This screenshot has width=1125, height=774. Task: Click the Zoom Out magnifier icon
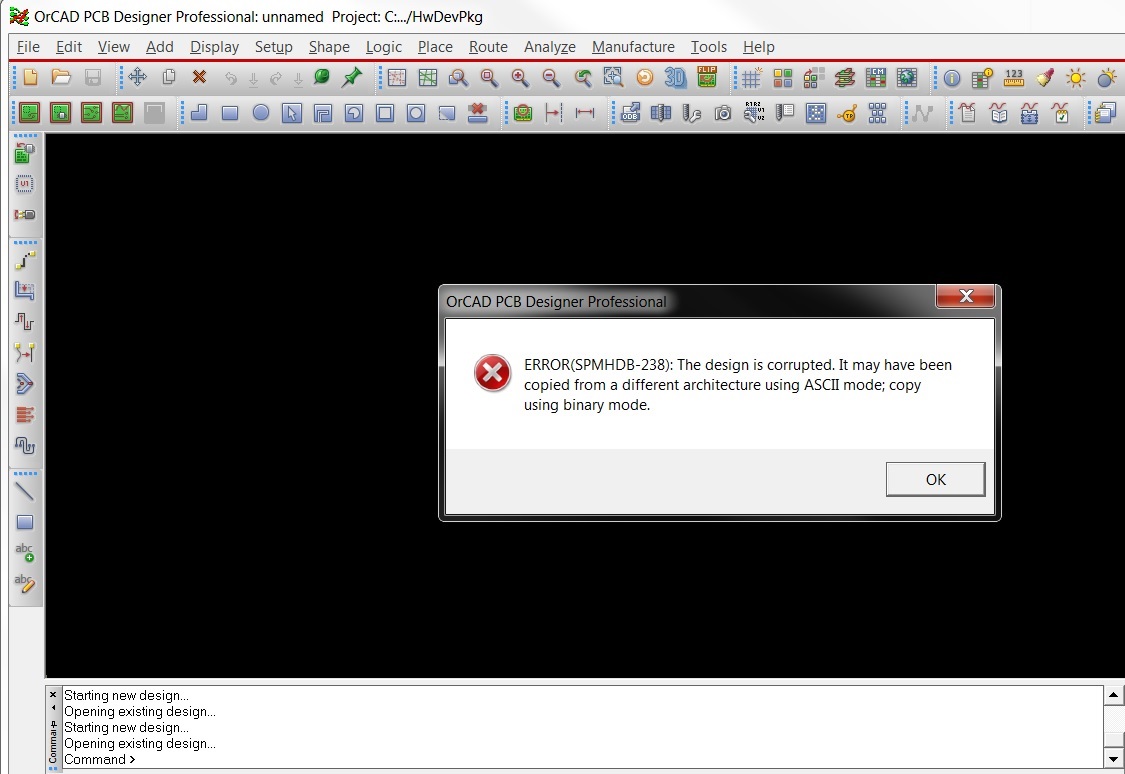click(x=551, y=77)
